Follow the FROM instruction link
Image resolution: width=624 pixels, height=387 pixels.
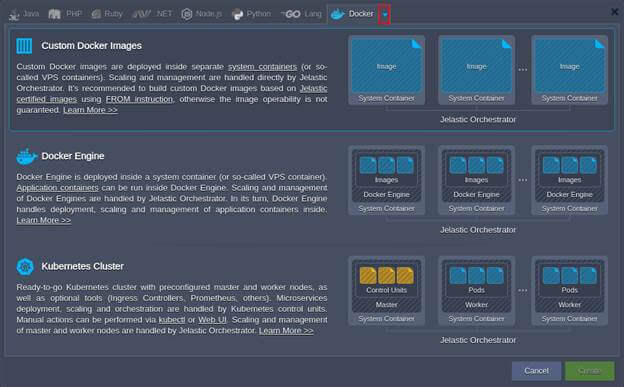coord(139,99)
